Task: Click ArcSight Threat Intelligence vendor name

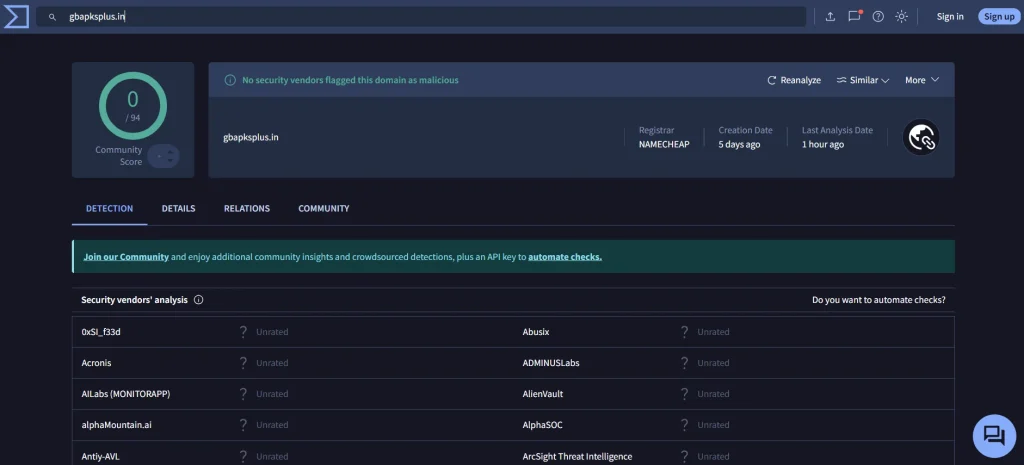Action: (577, 457)
